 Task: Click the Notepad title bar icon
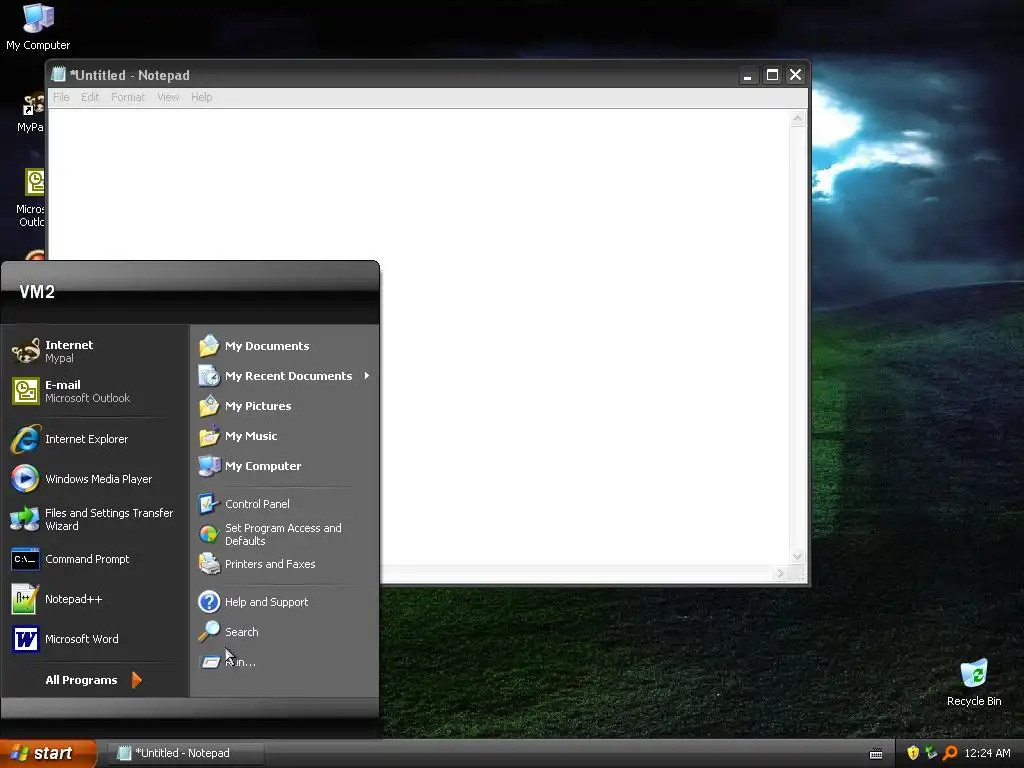(x=58, y=74)
